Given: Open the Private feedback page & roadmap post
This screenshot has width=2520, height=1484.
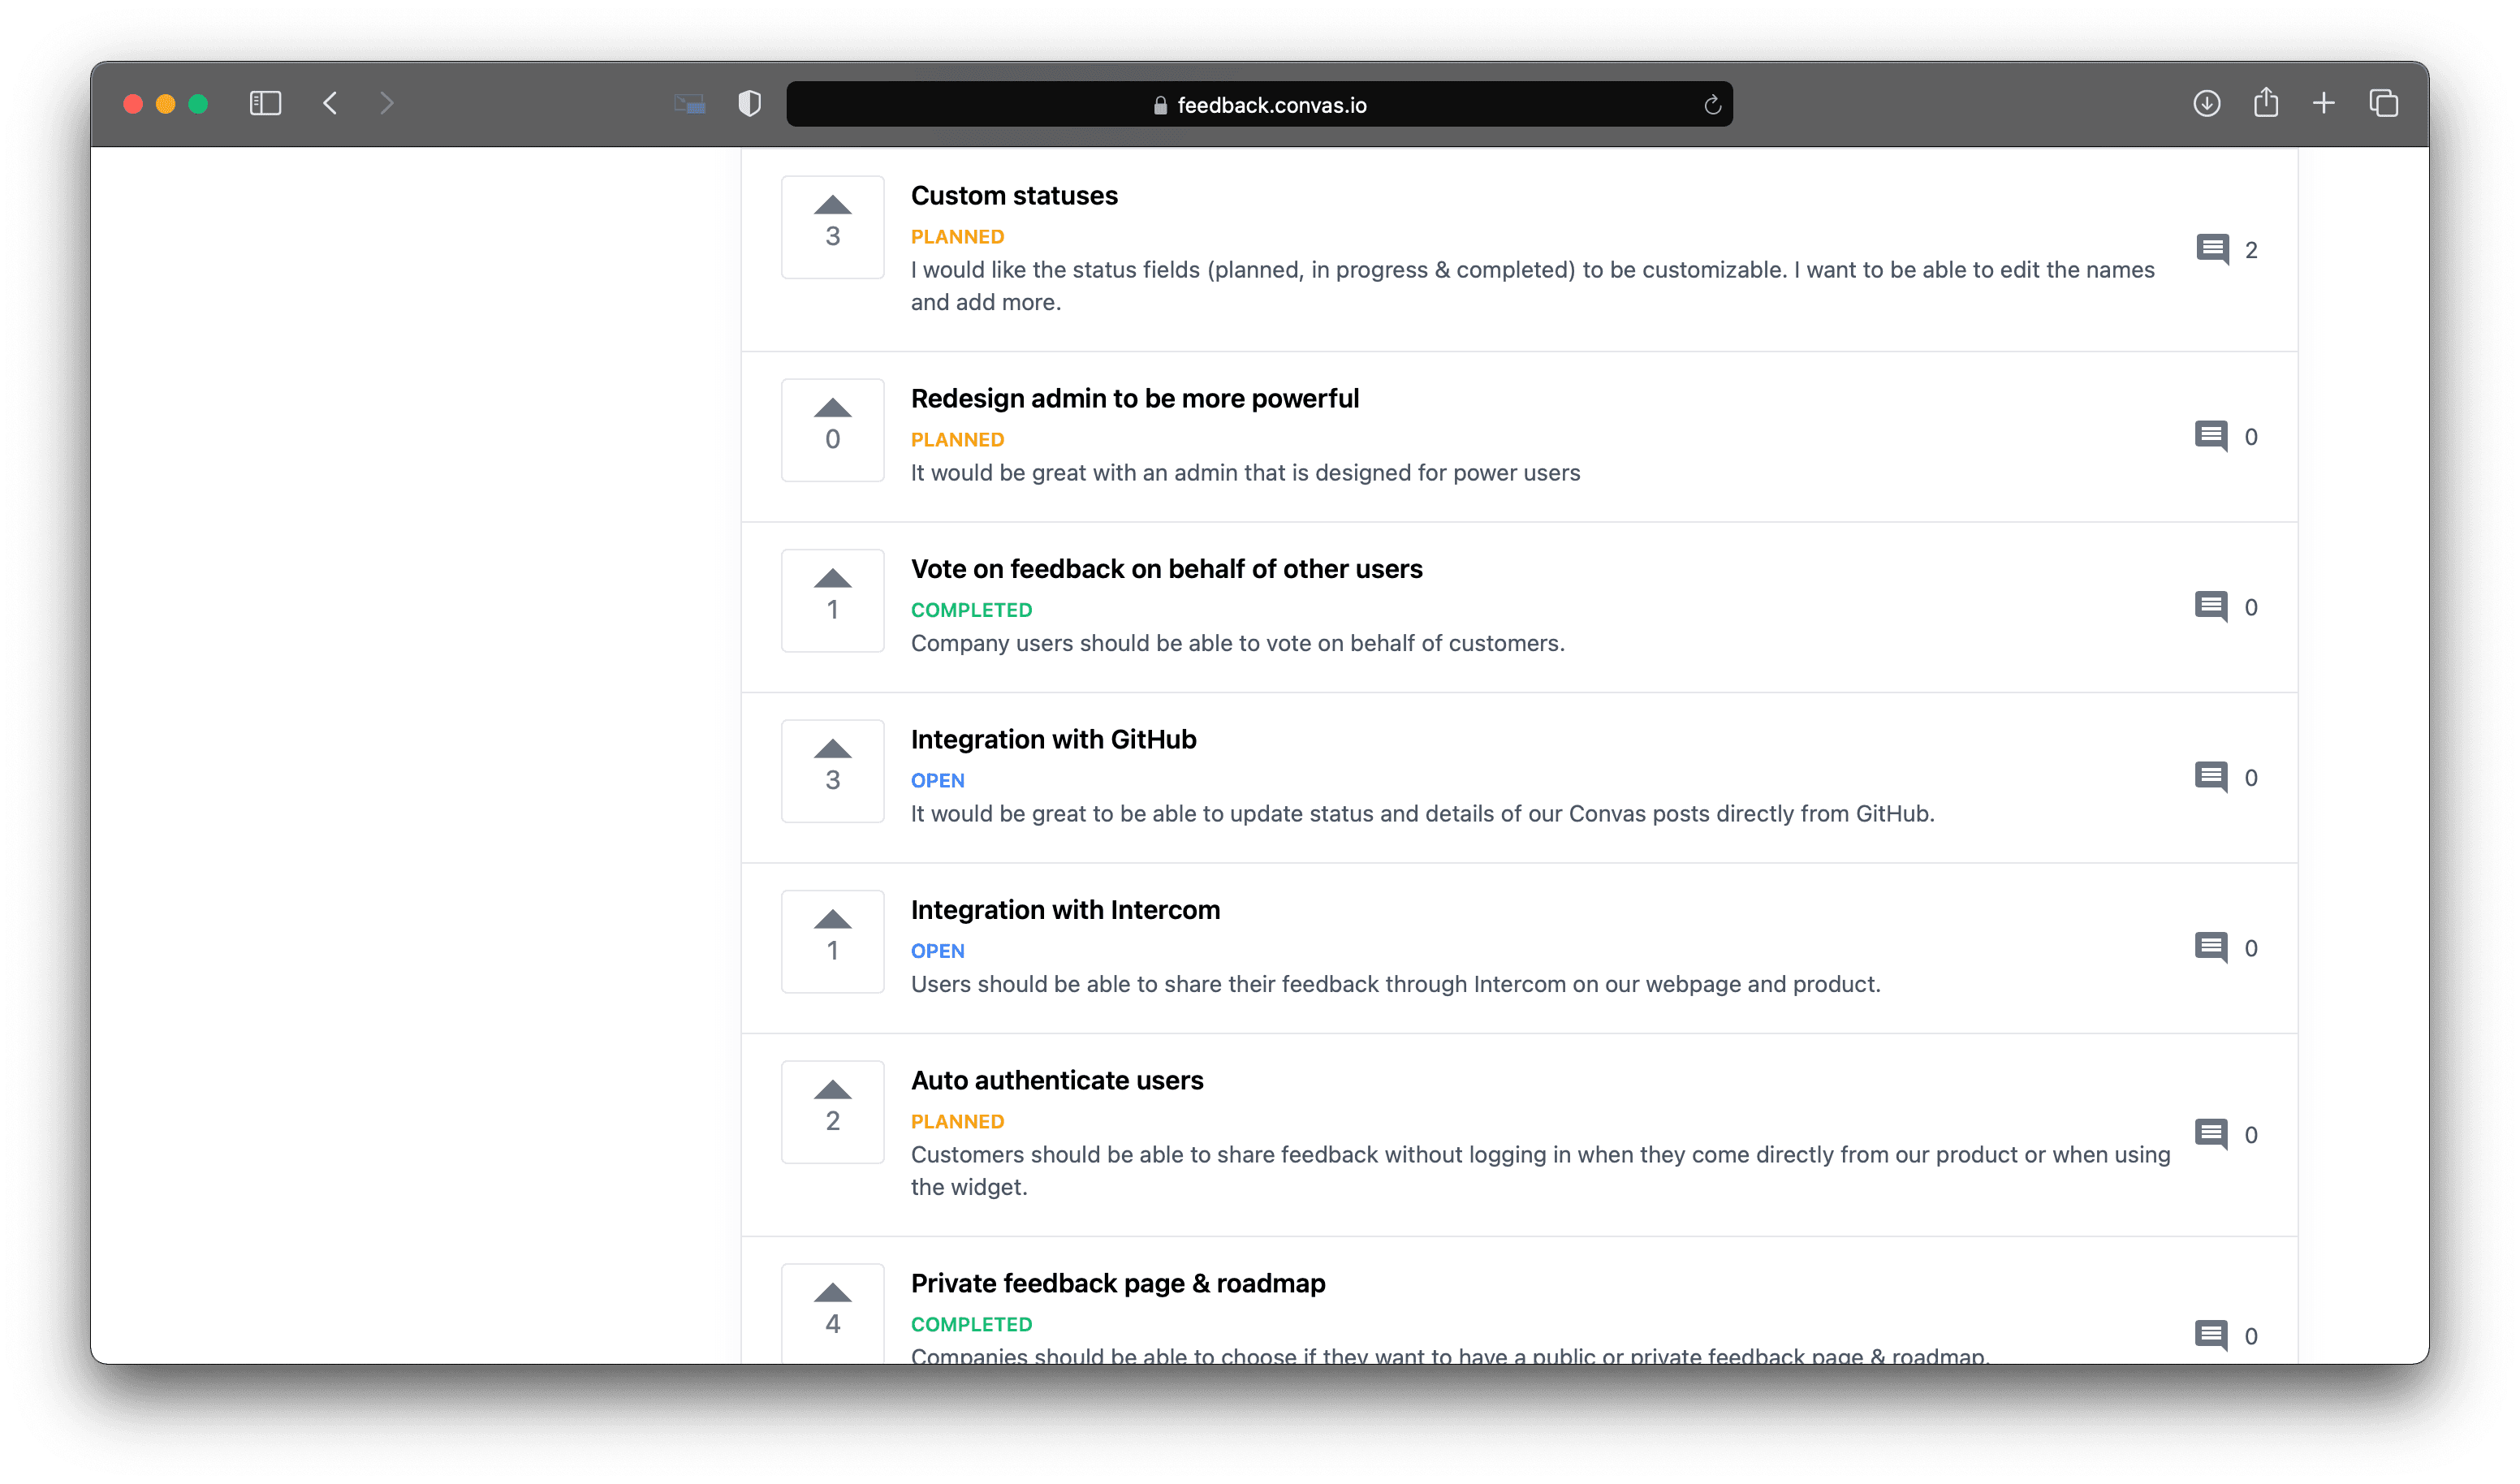Looking at the screenshot, I should coord(1117,1283).
